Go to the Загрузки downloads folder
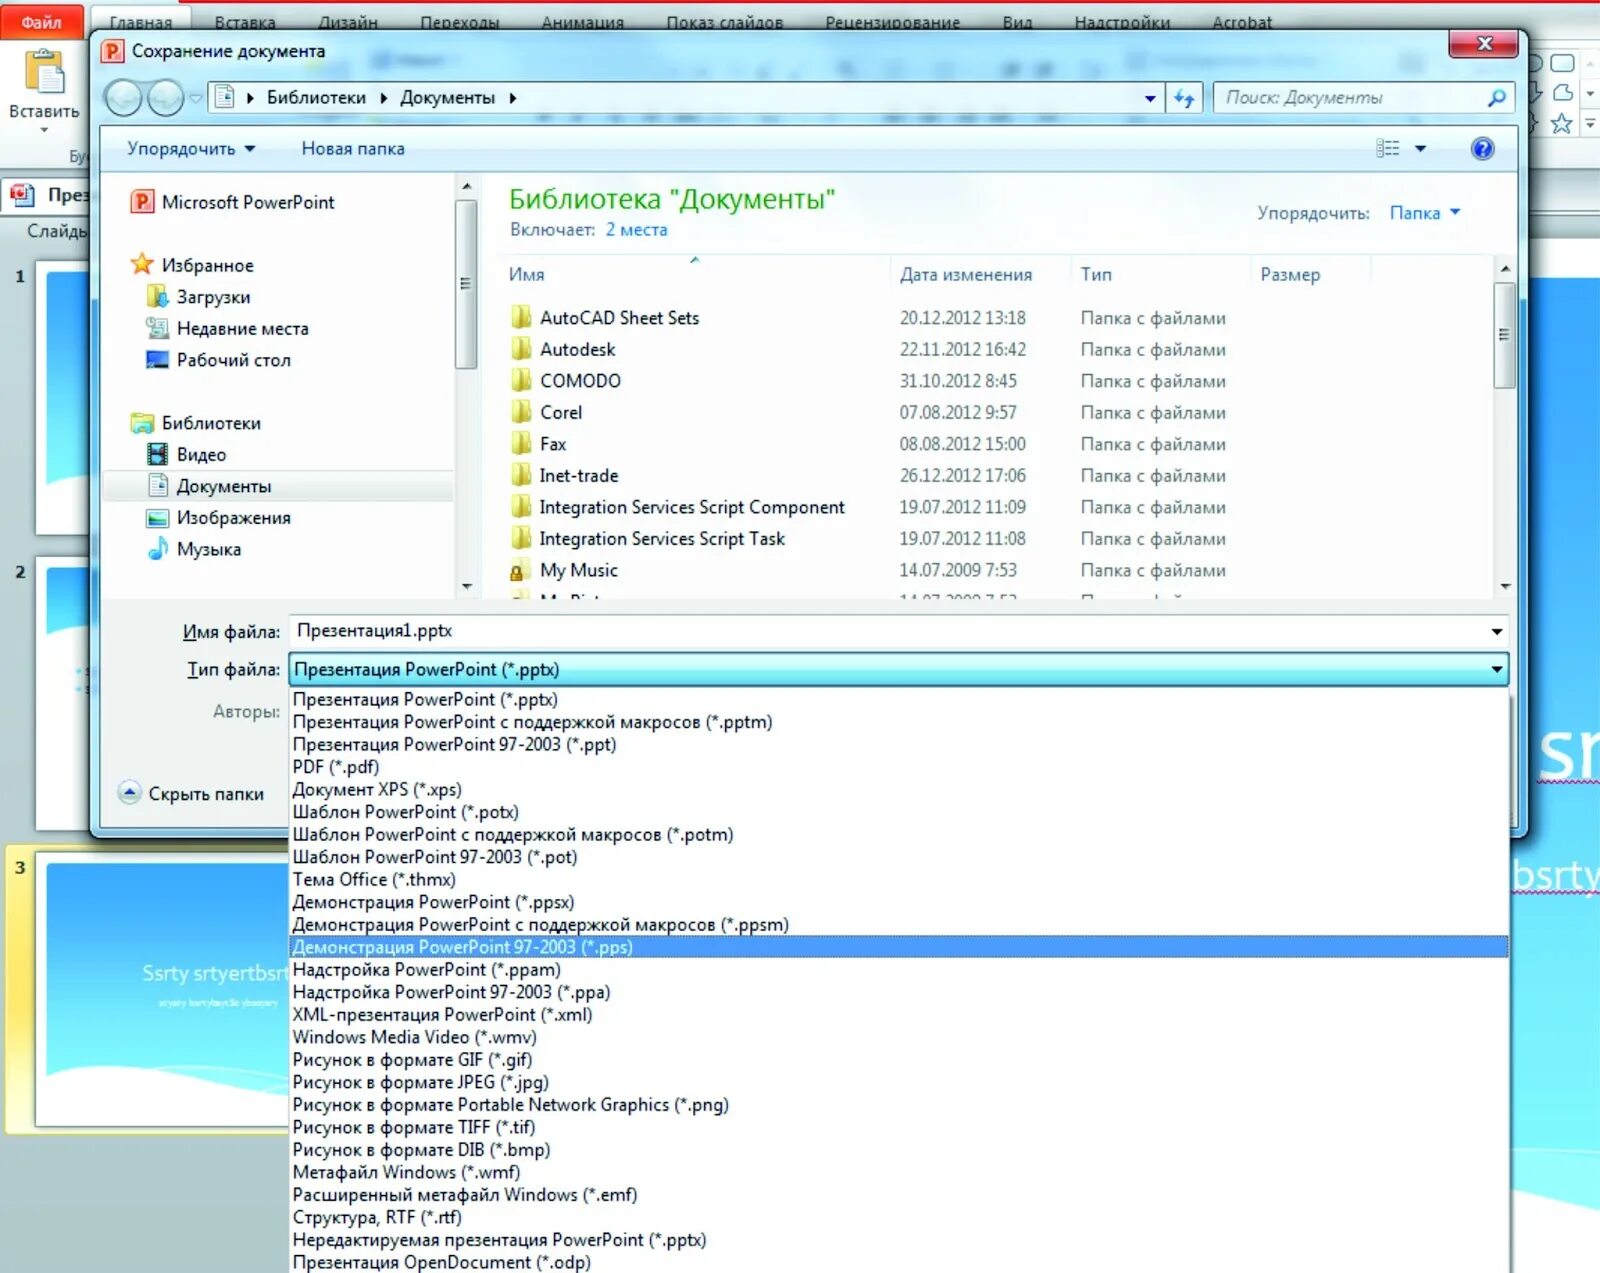This screenshot has height=1273, width=1600. click(199, 297)
